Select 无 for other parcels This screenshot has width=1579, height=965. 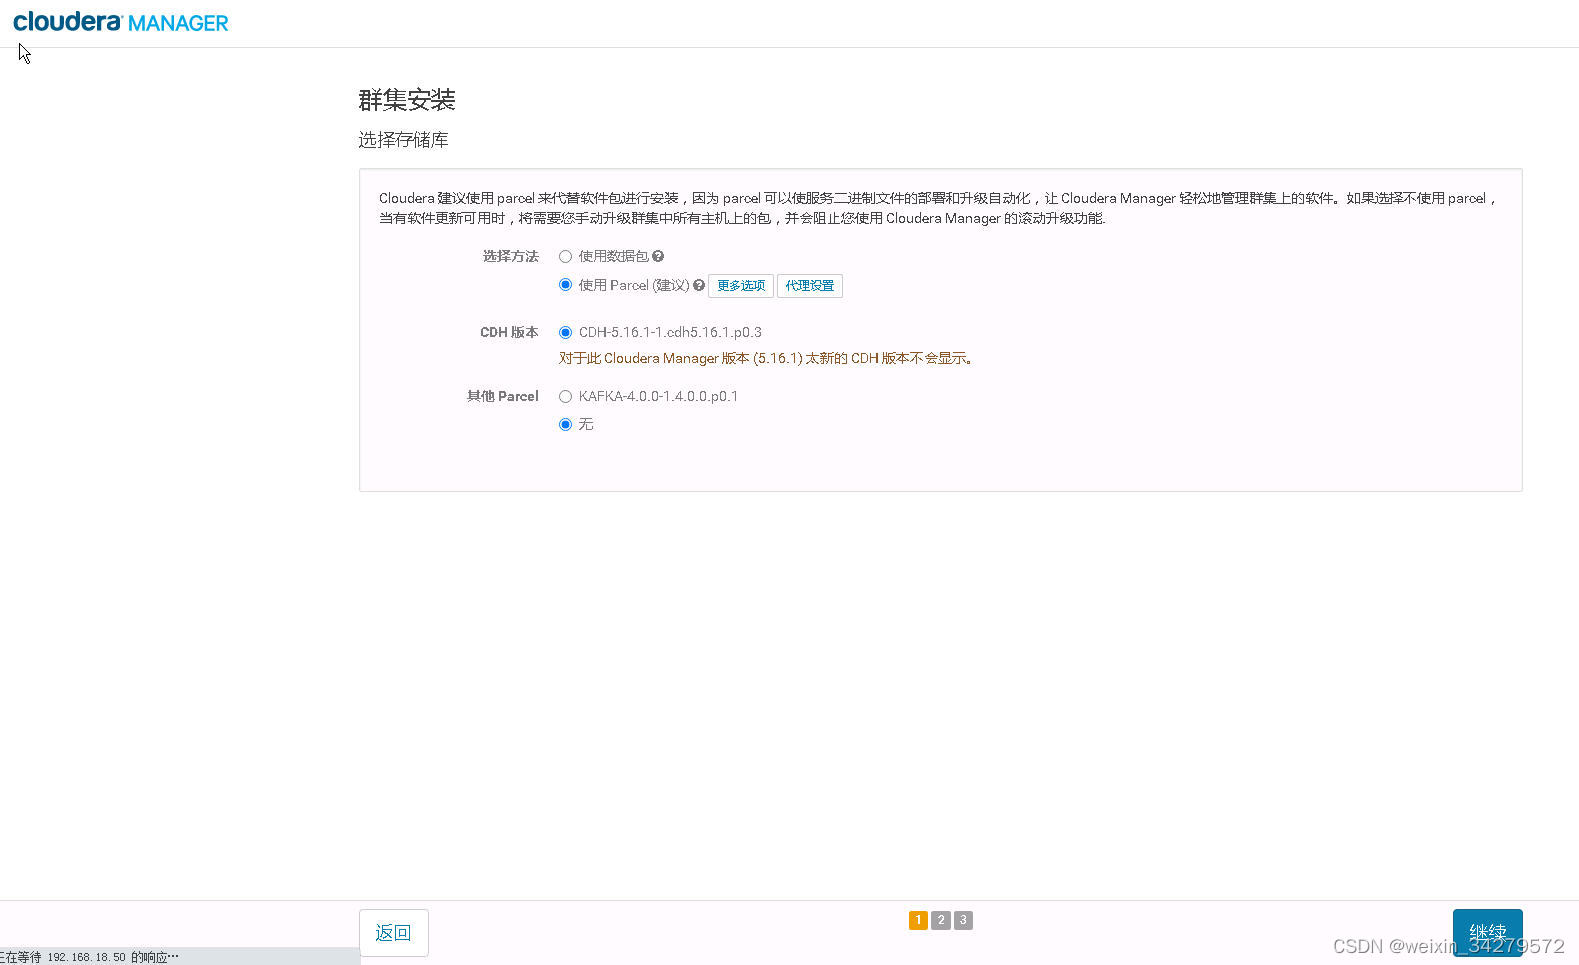(x=565, y=424)
